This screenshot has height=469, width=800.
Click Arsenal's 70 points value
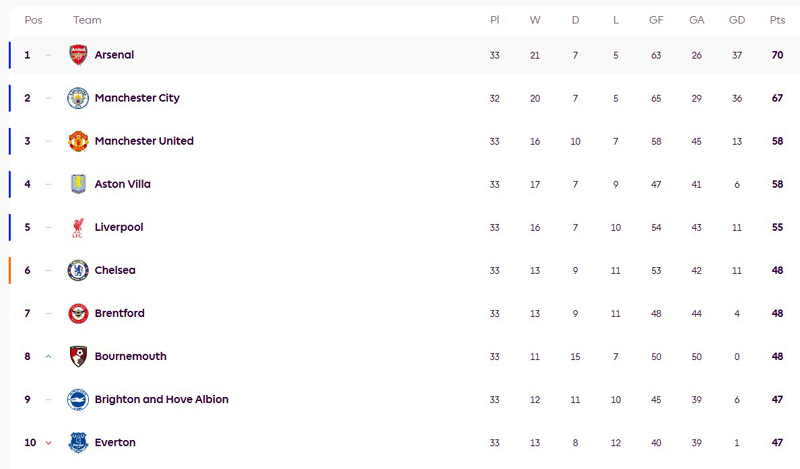pos(777,55)
